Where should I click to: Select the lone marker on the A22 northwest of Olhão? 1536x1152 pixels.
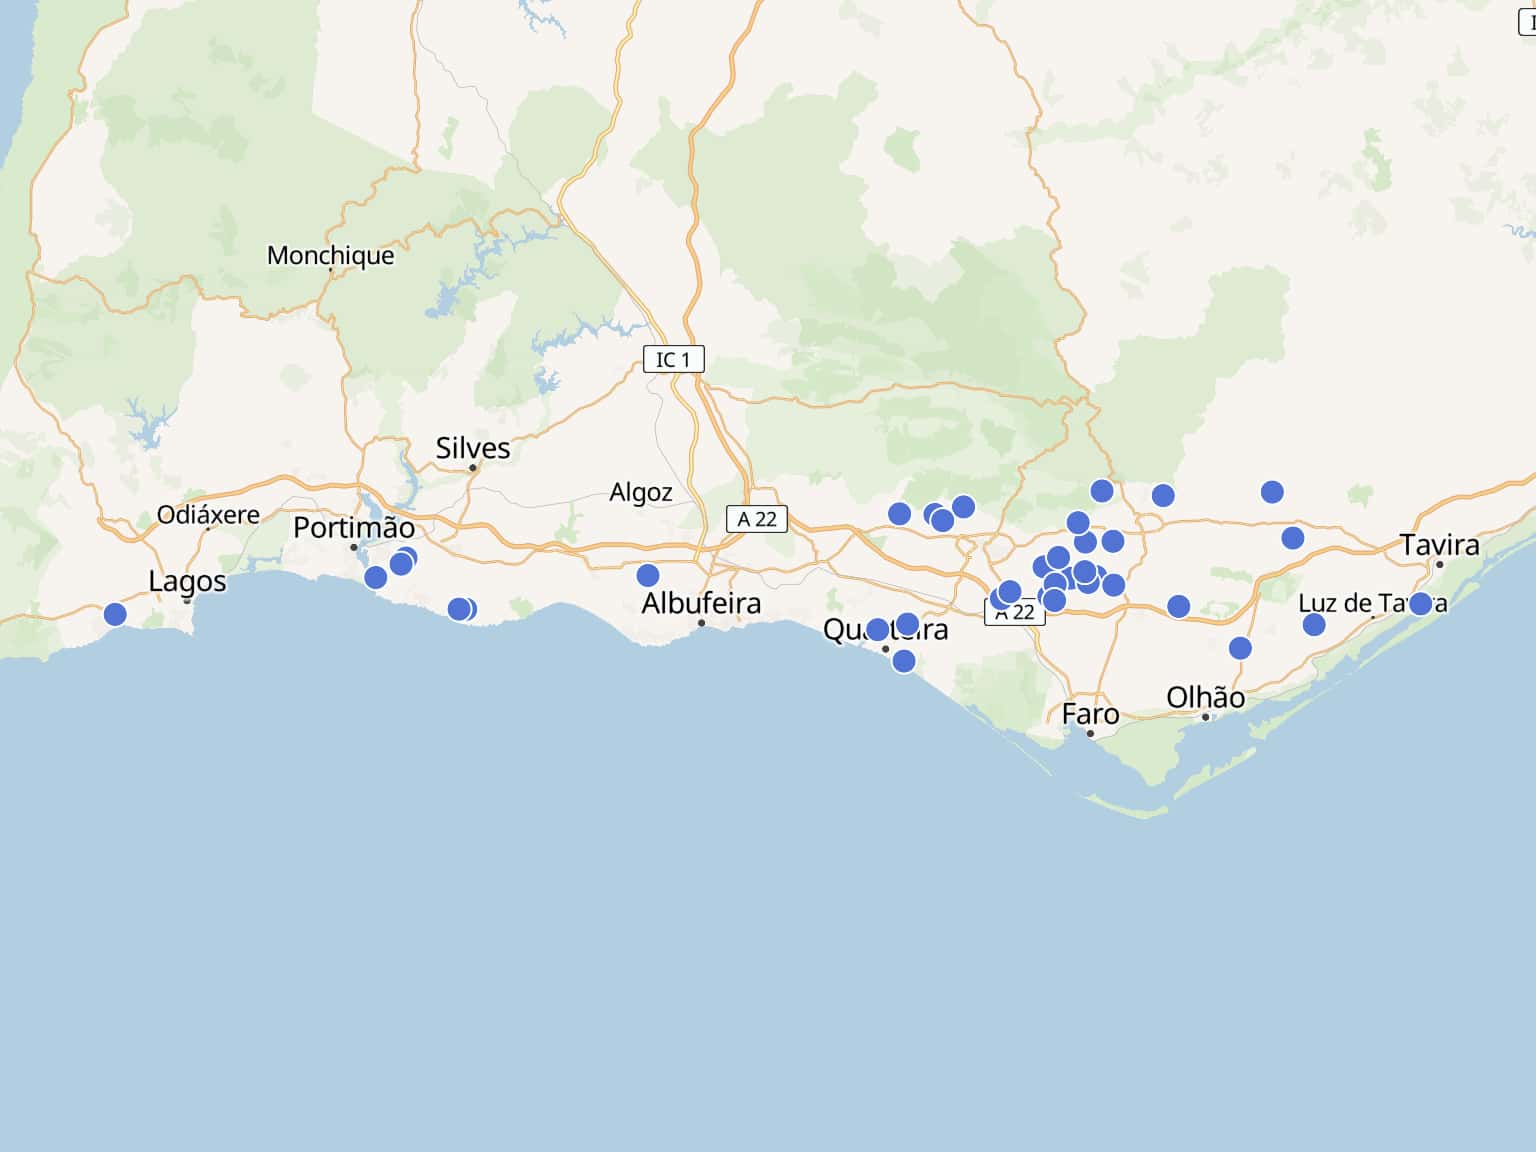[x=1178, y=606]
